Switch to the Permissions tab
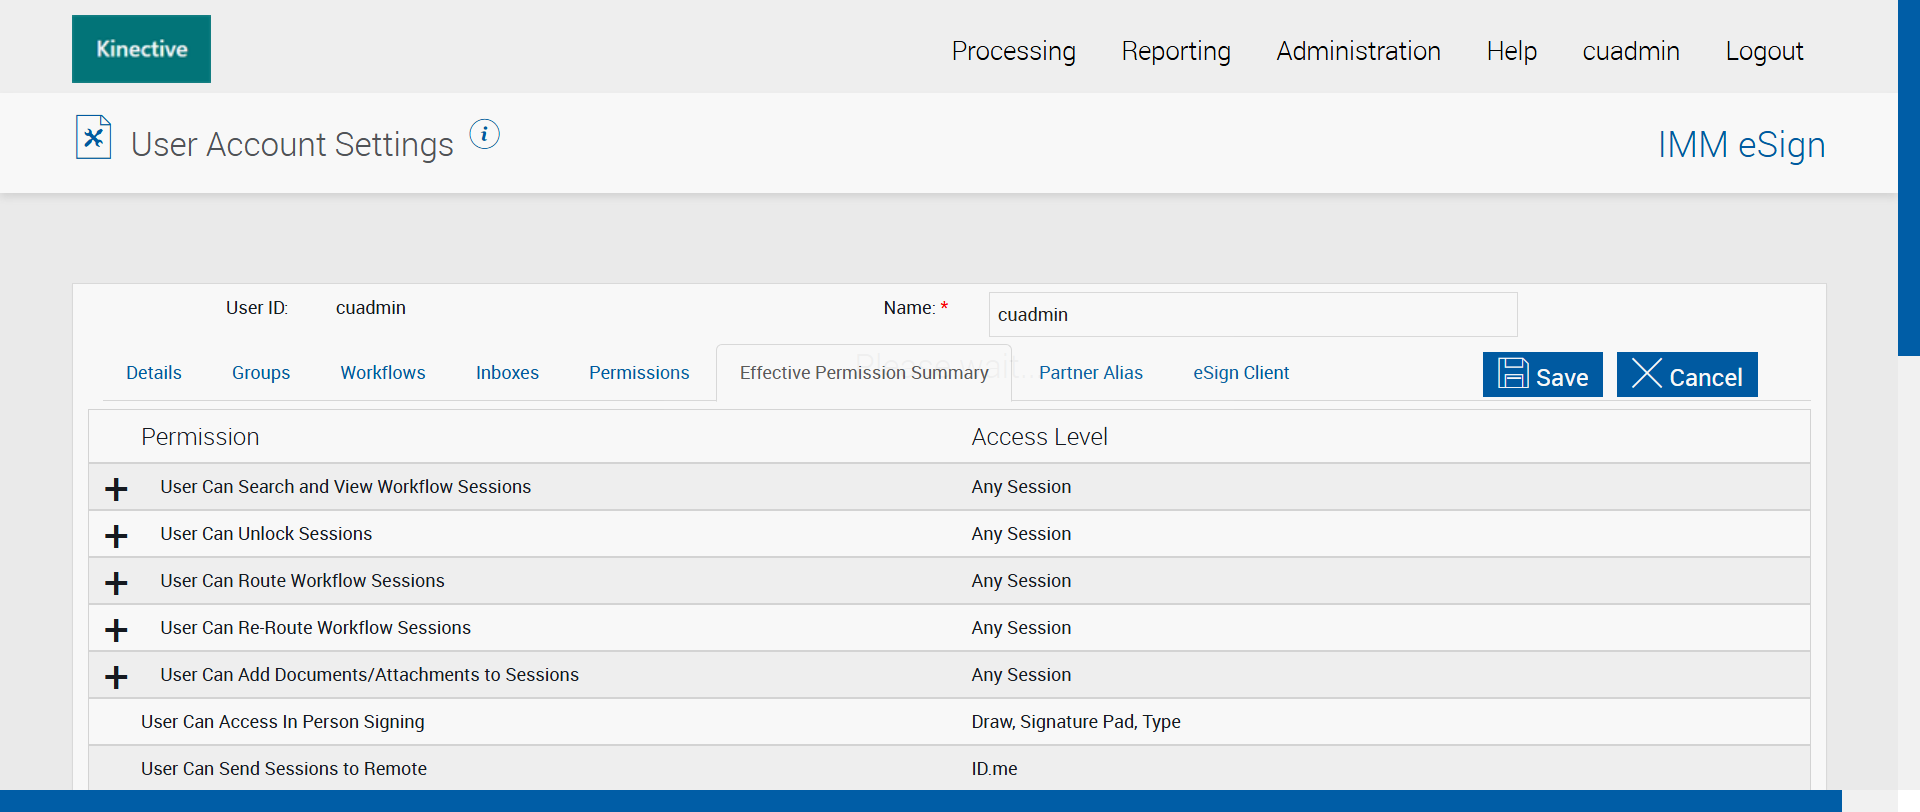The width and height of the screenshot is (1920, 812). (639, 373)
